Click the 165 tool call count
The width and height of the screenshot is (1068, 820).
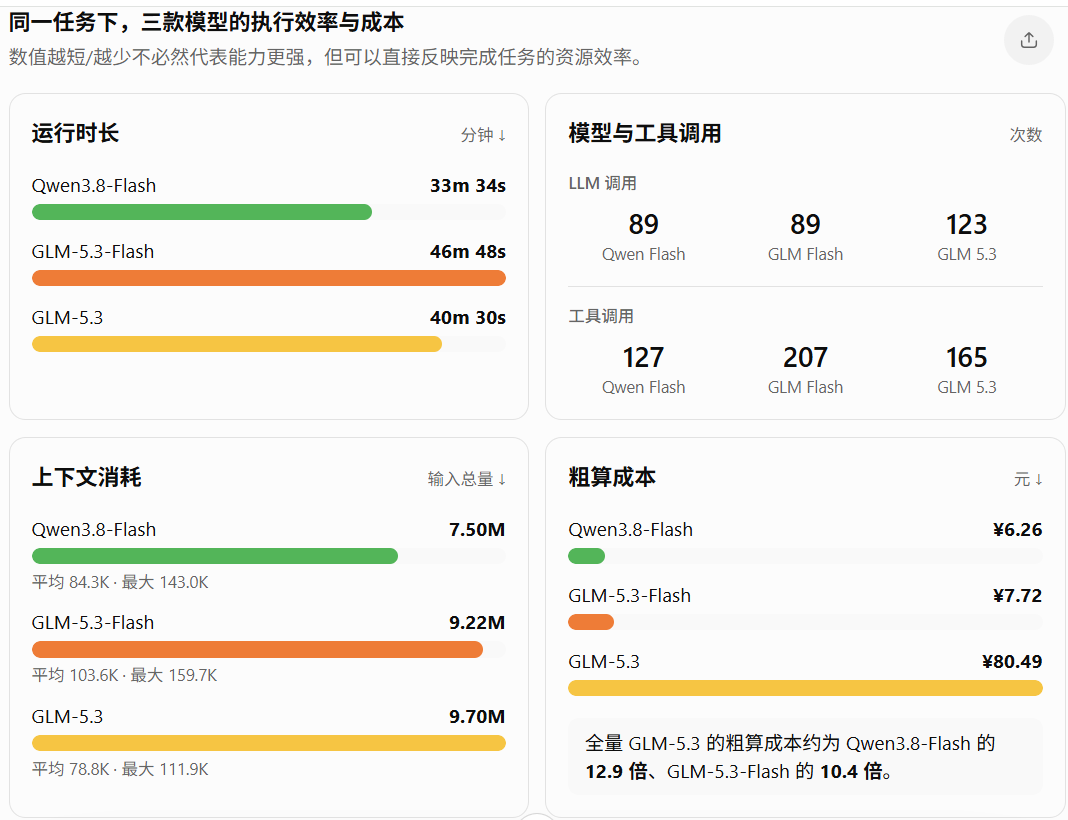click(x=967, y=358)
